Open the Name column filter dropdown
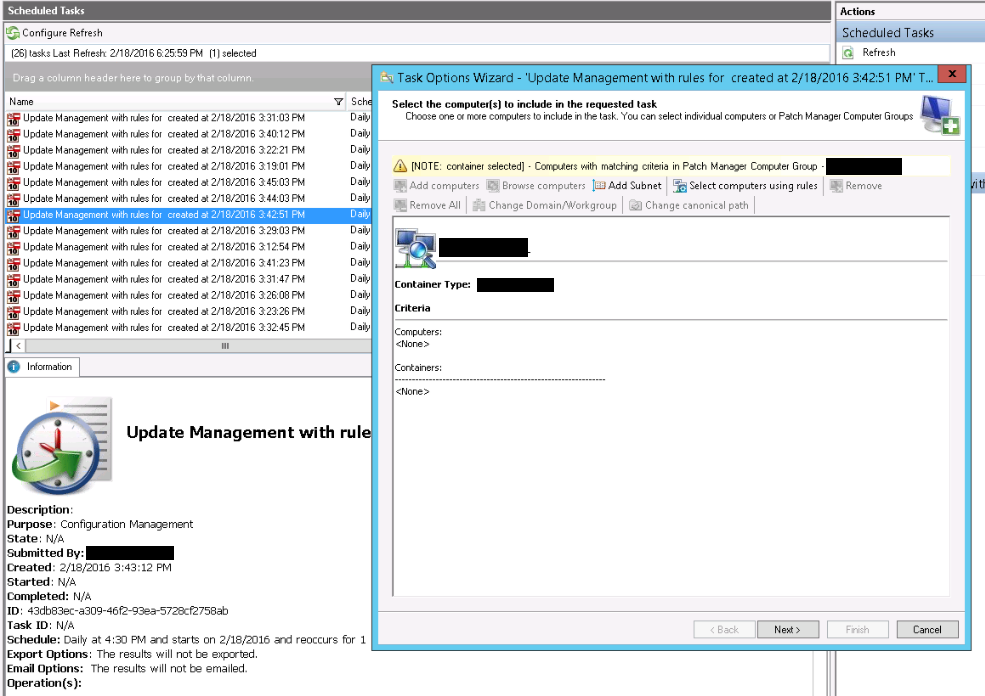The image size is (985, 696). 339,102
